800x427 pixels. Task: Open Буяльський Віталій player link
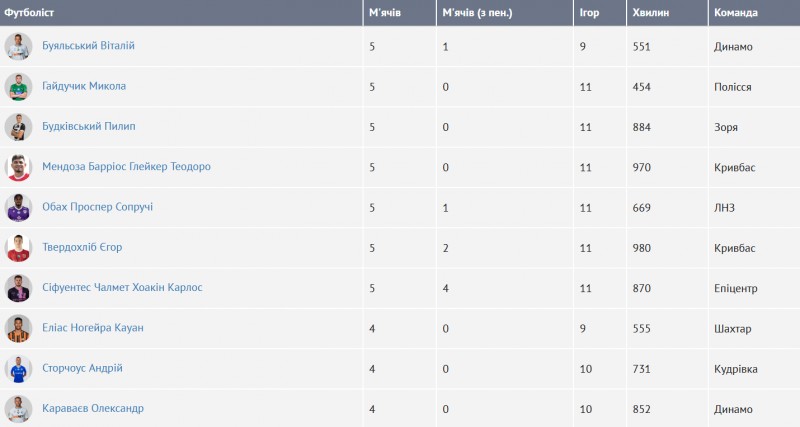pos(88,47)
